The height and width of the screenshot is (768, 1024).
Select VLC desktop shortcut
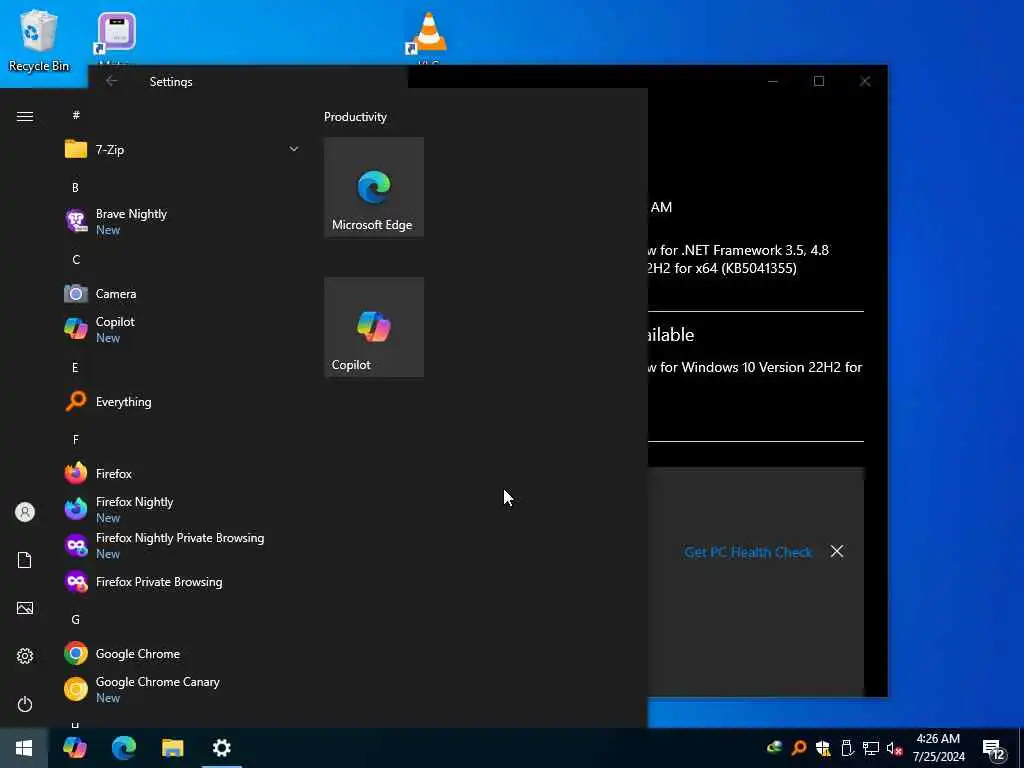429,37
